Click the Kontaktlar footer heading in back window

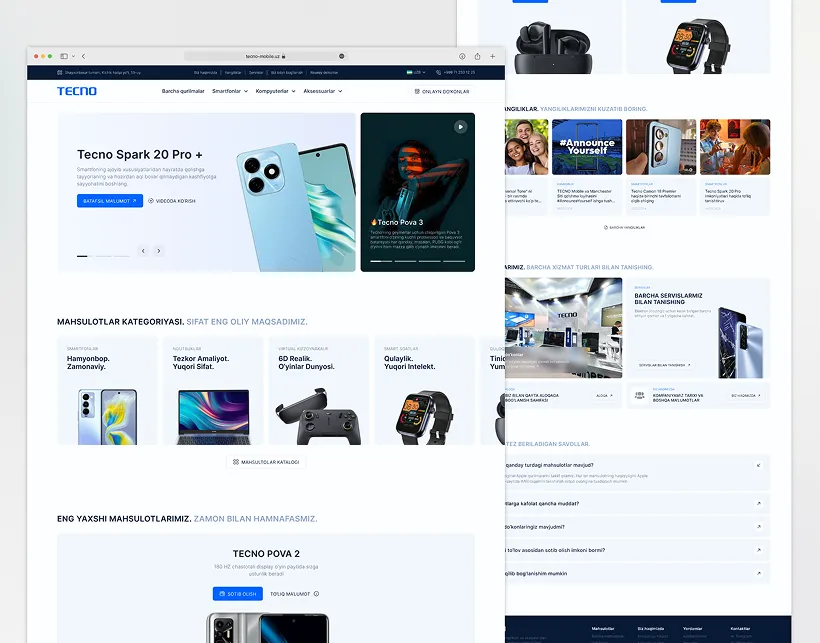[x=740, y=628]
